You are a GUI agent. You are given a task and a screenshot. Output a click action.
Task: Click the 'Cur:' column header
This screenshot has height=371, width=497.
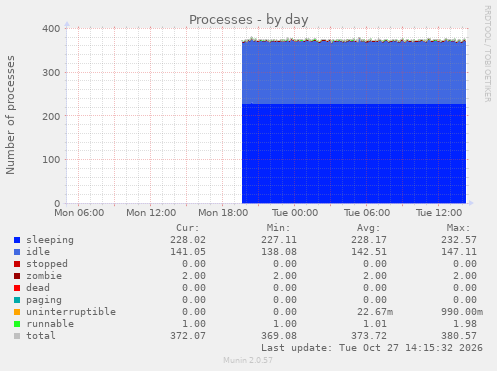pyautogui.click(x=188, y=228)
